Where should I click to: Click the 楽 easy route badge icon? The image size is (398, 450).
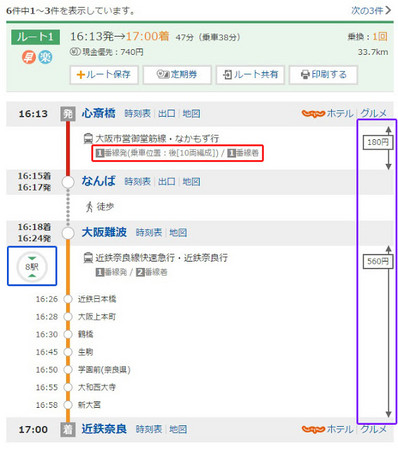coord(45,57)
